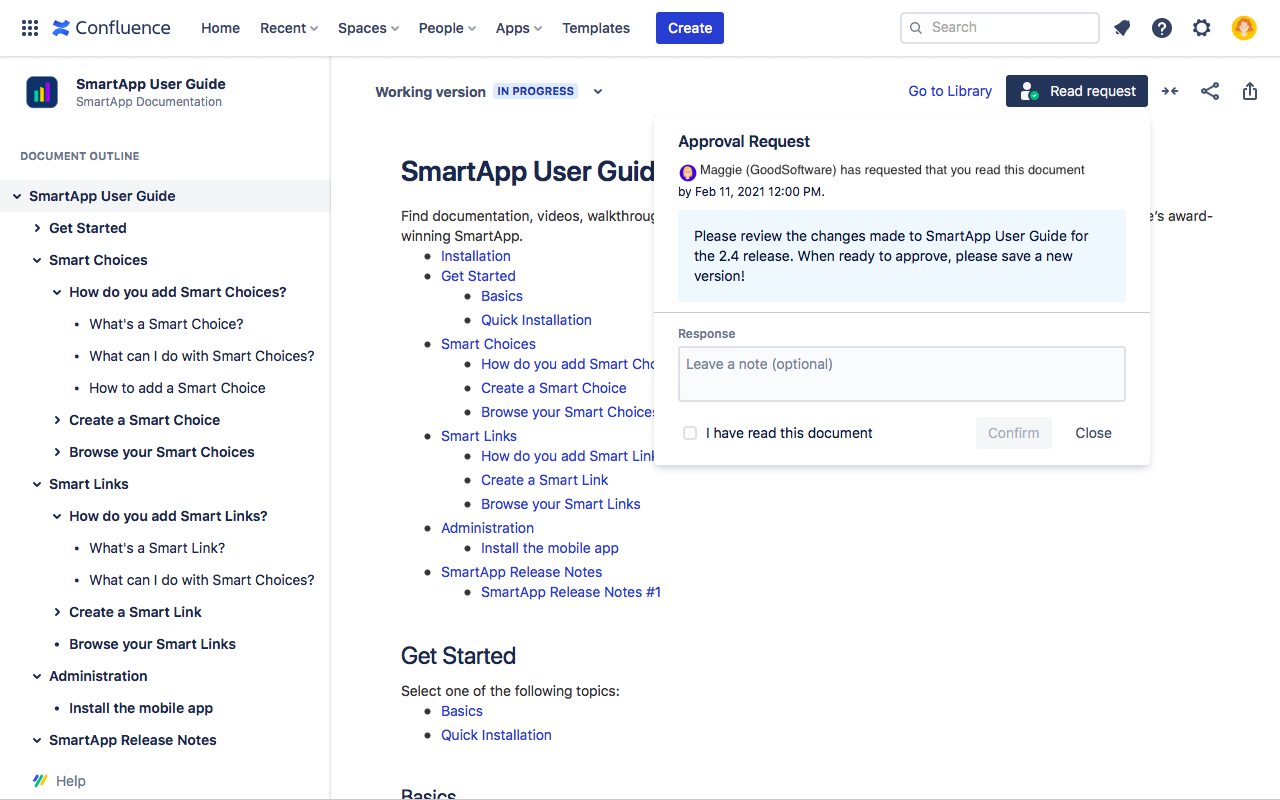Click the Response note text field

tap(901, 373)
